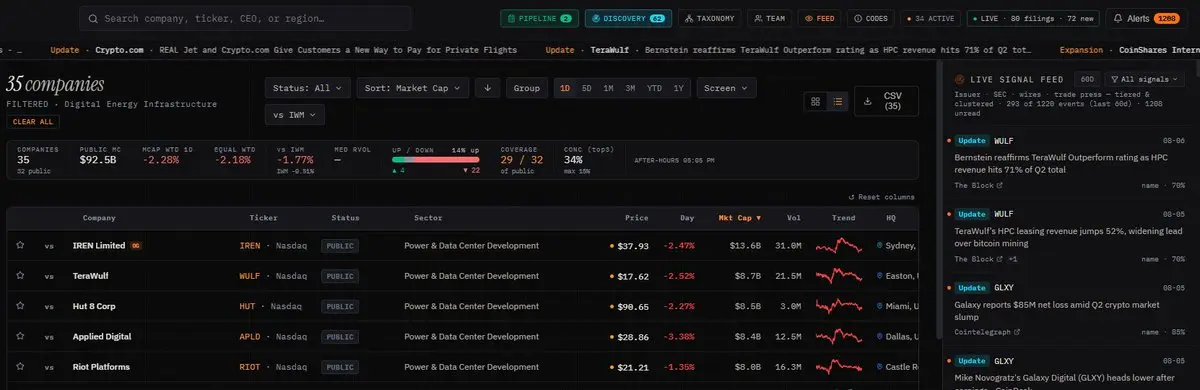Viewport: 1200px width, 390px height.
Task: Open the Status: All dropdown
Action: coord(309,88)
